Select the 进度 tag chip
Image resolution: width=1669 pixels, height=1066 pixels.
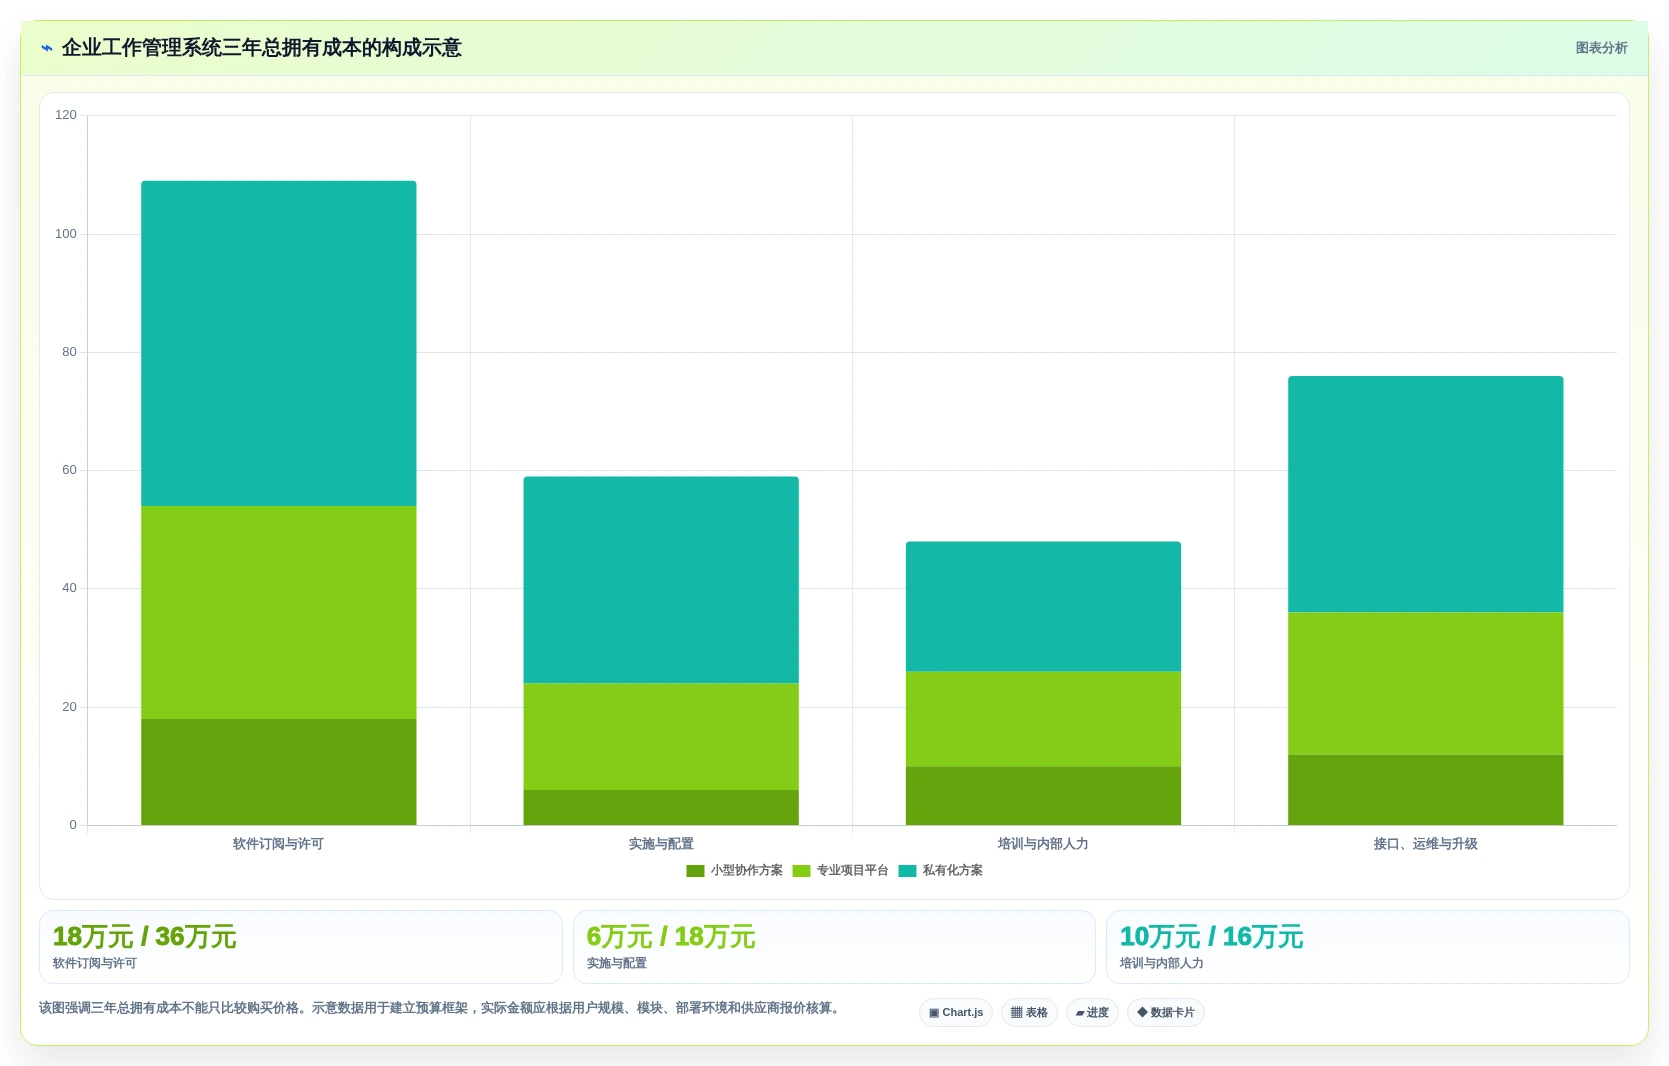pyautogui.click(x=1092, y=1012)
